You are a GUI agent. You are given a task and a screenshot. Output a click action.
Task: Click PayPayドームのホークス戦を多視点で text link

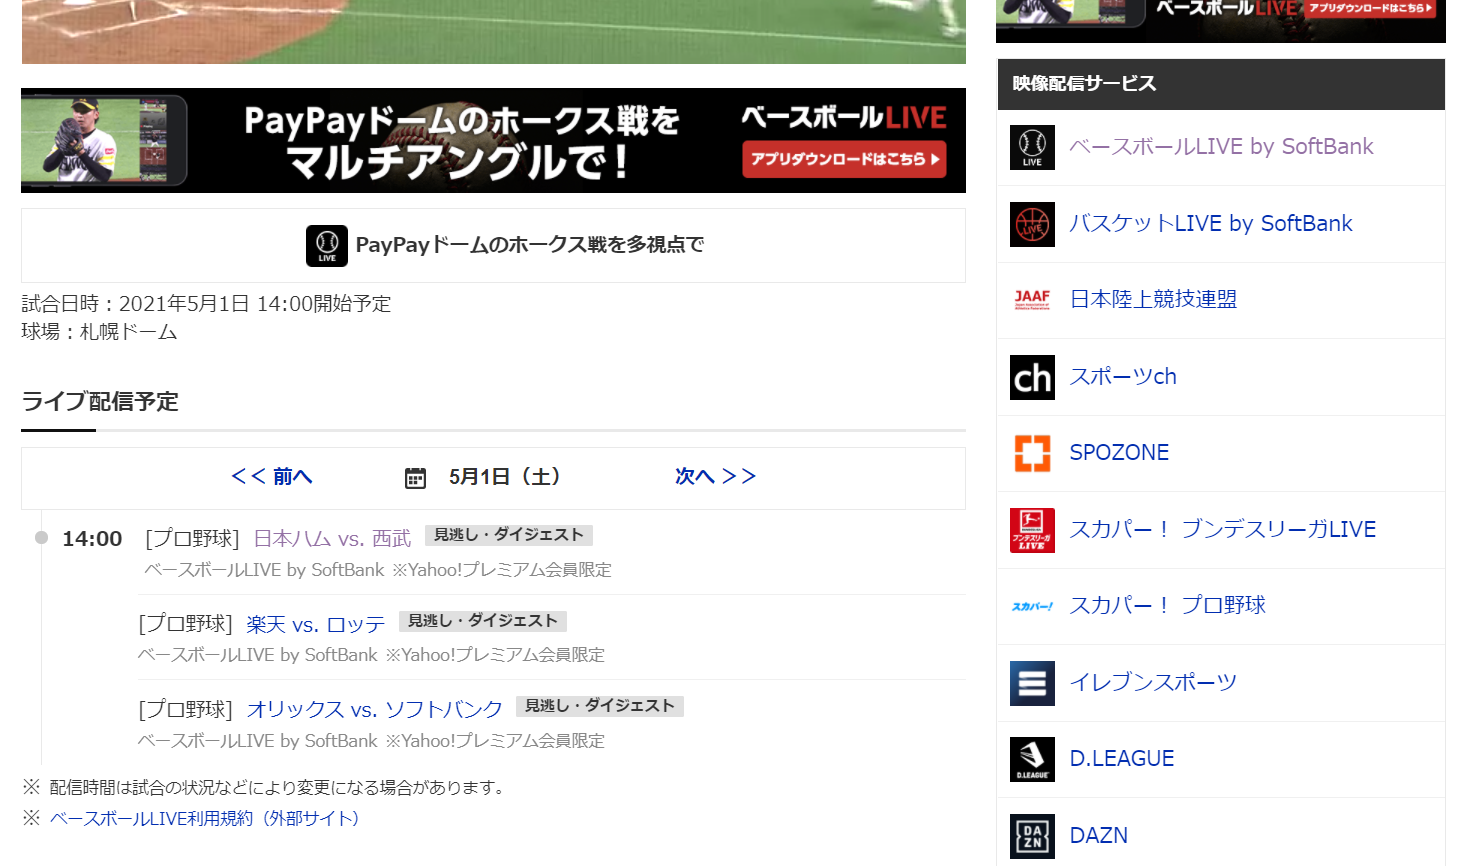530,245
